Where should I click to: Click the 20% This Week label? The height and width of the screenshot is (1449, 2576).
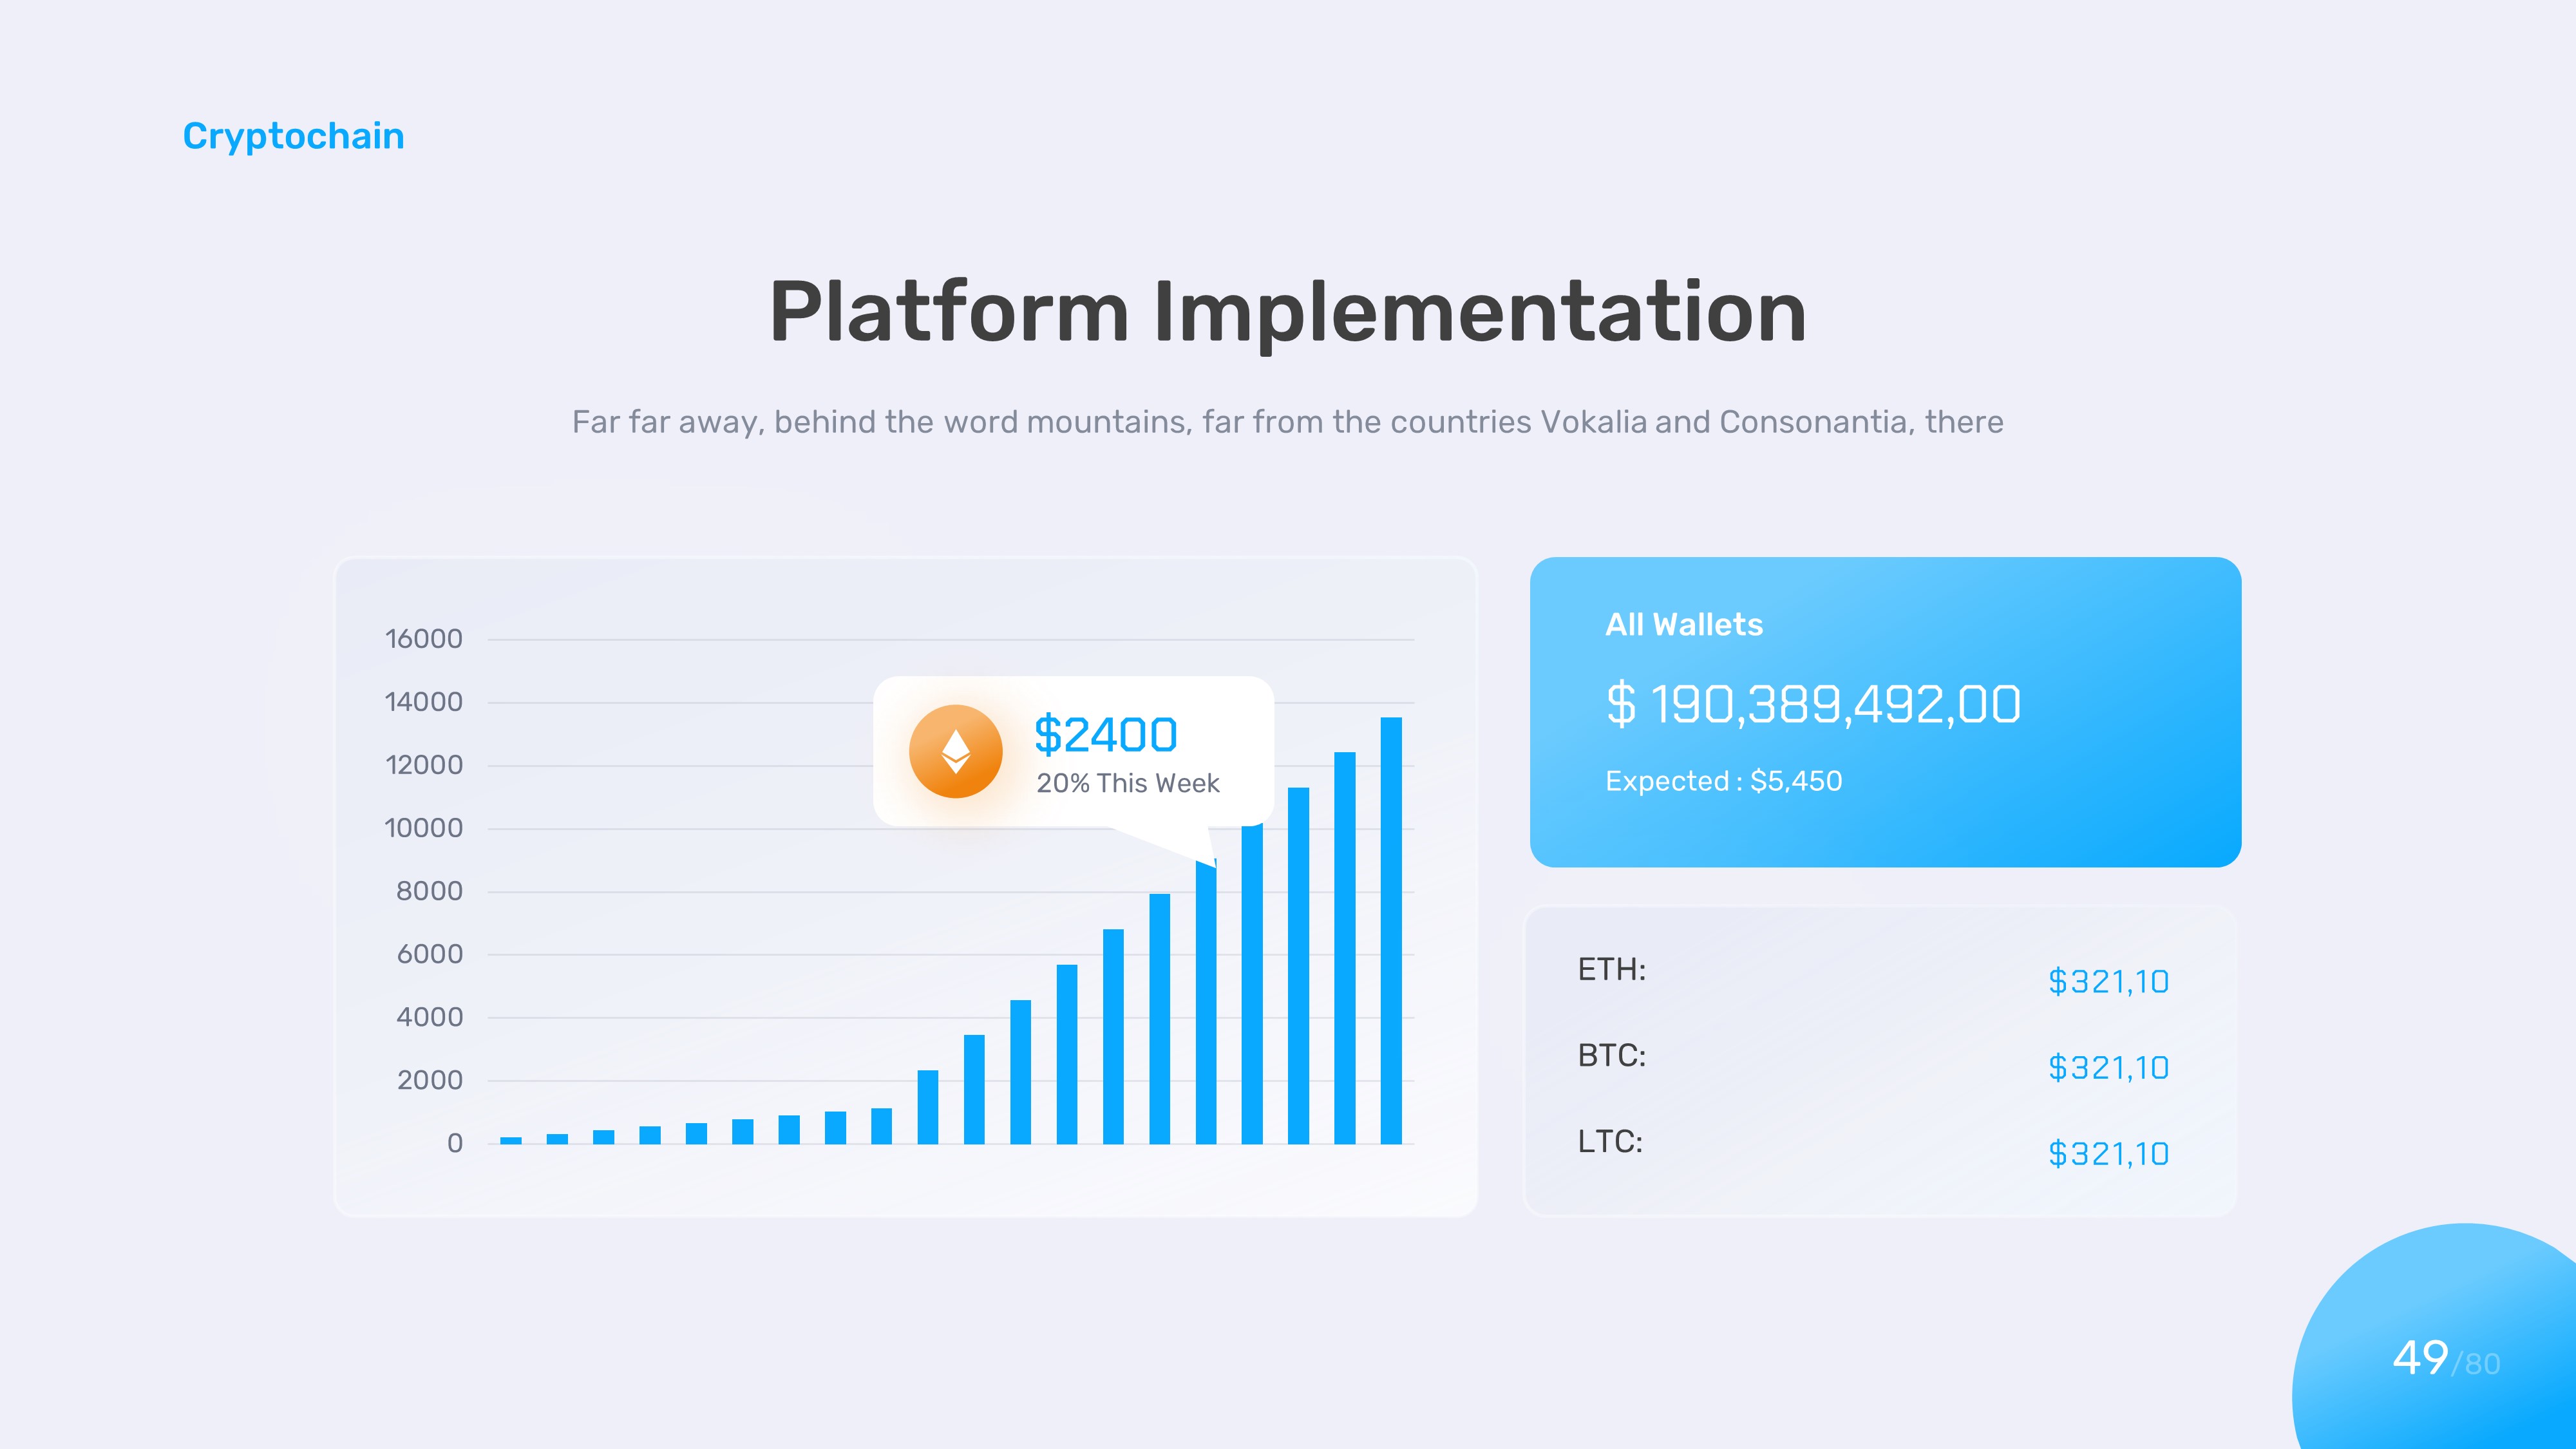1127,783
